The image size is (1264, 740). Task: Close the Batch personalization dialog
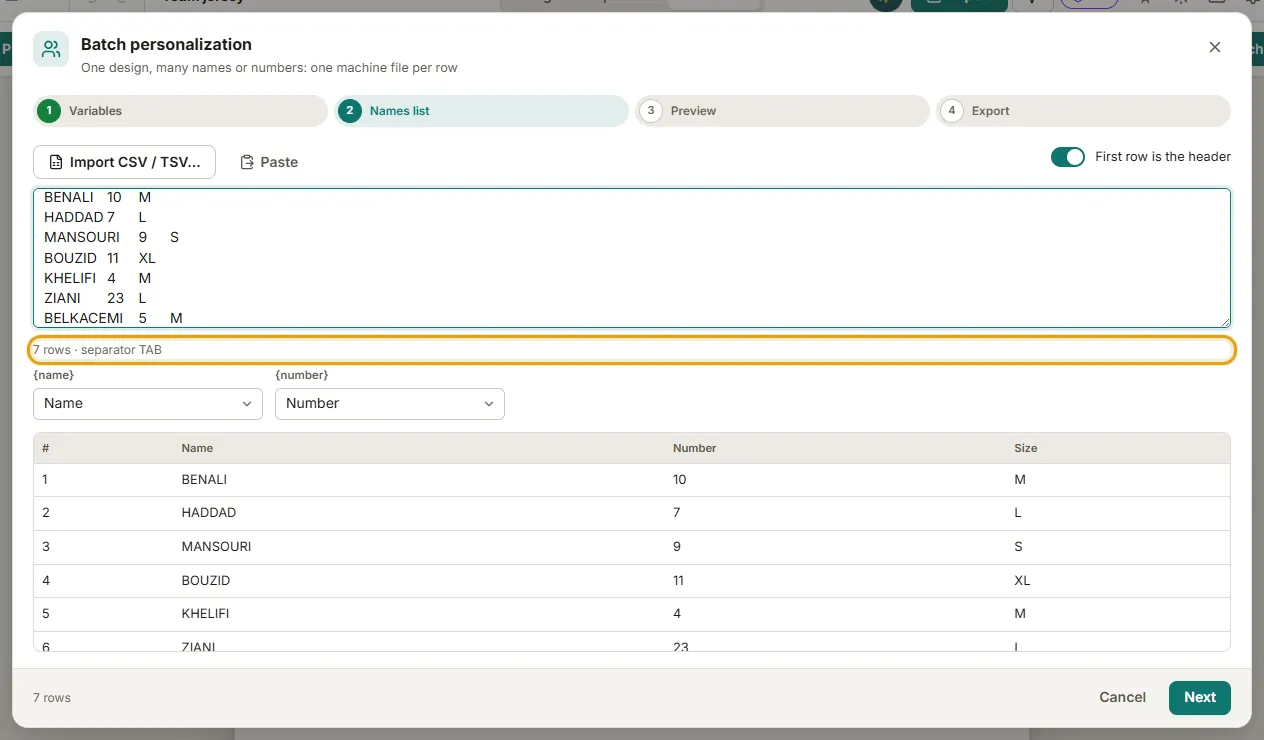[x=1215, y=47]
